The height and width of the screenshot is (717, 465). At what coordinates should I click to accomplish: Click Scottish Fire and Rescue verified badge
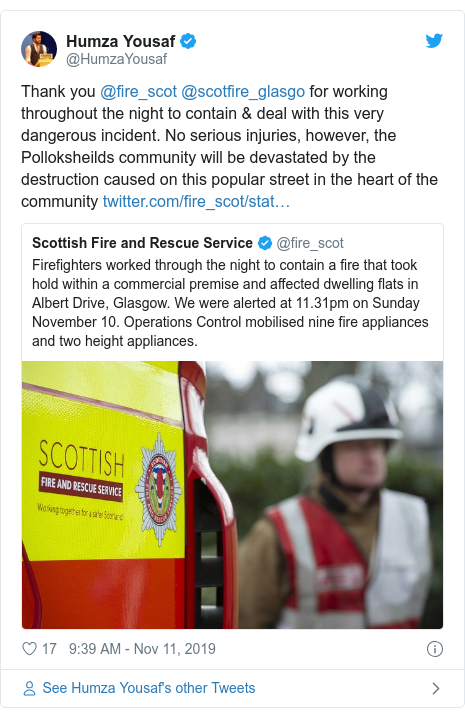tap(265, 243)
